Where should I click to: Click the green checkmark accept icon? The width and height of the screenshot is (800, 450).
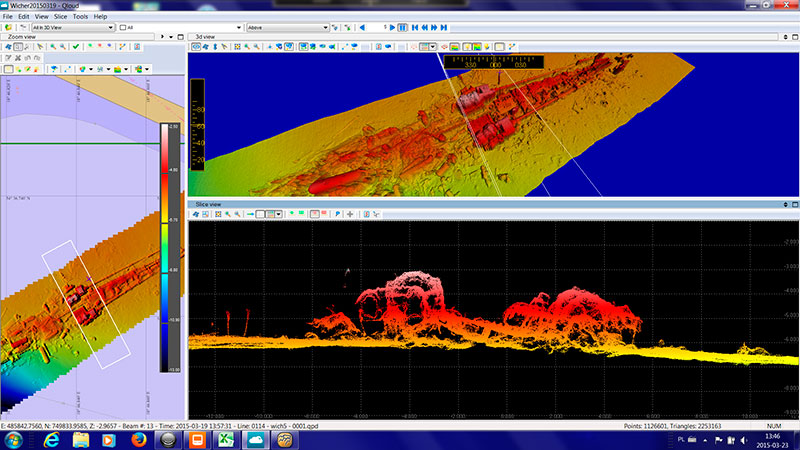tap(76, 47)
